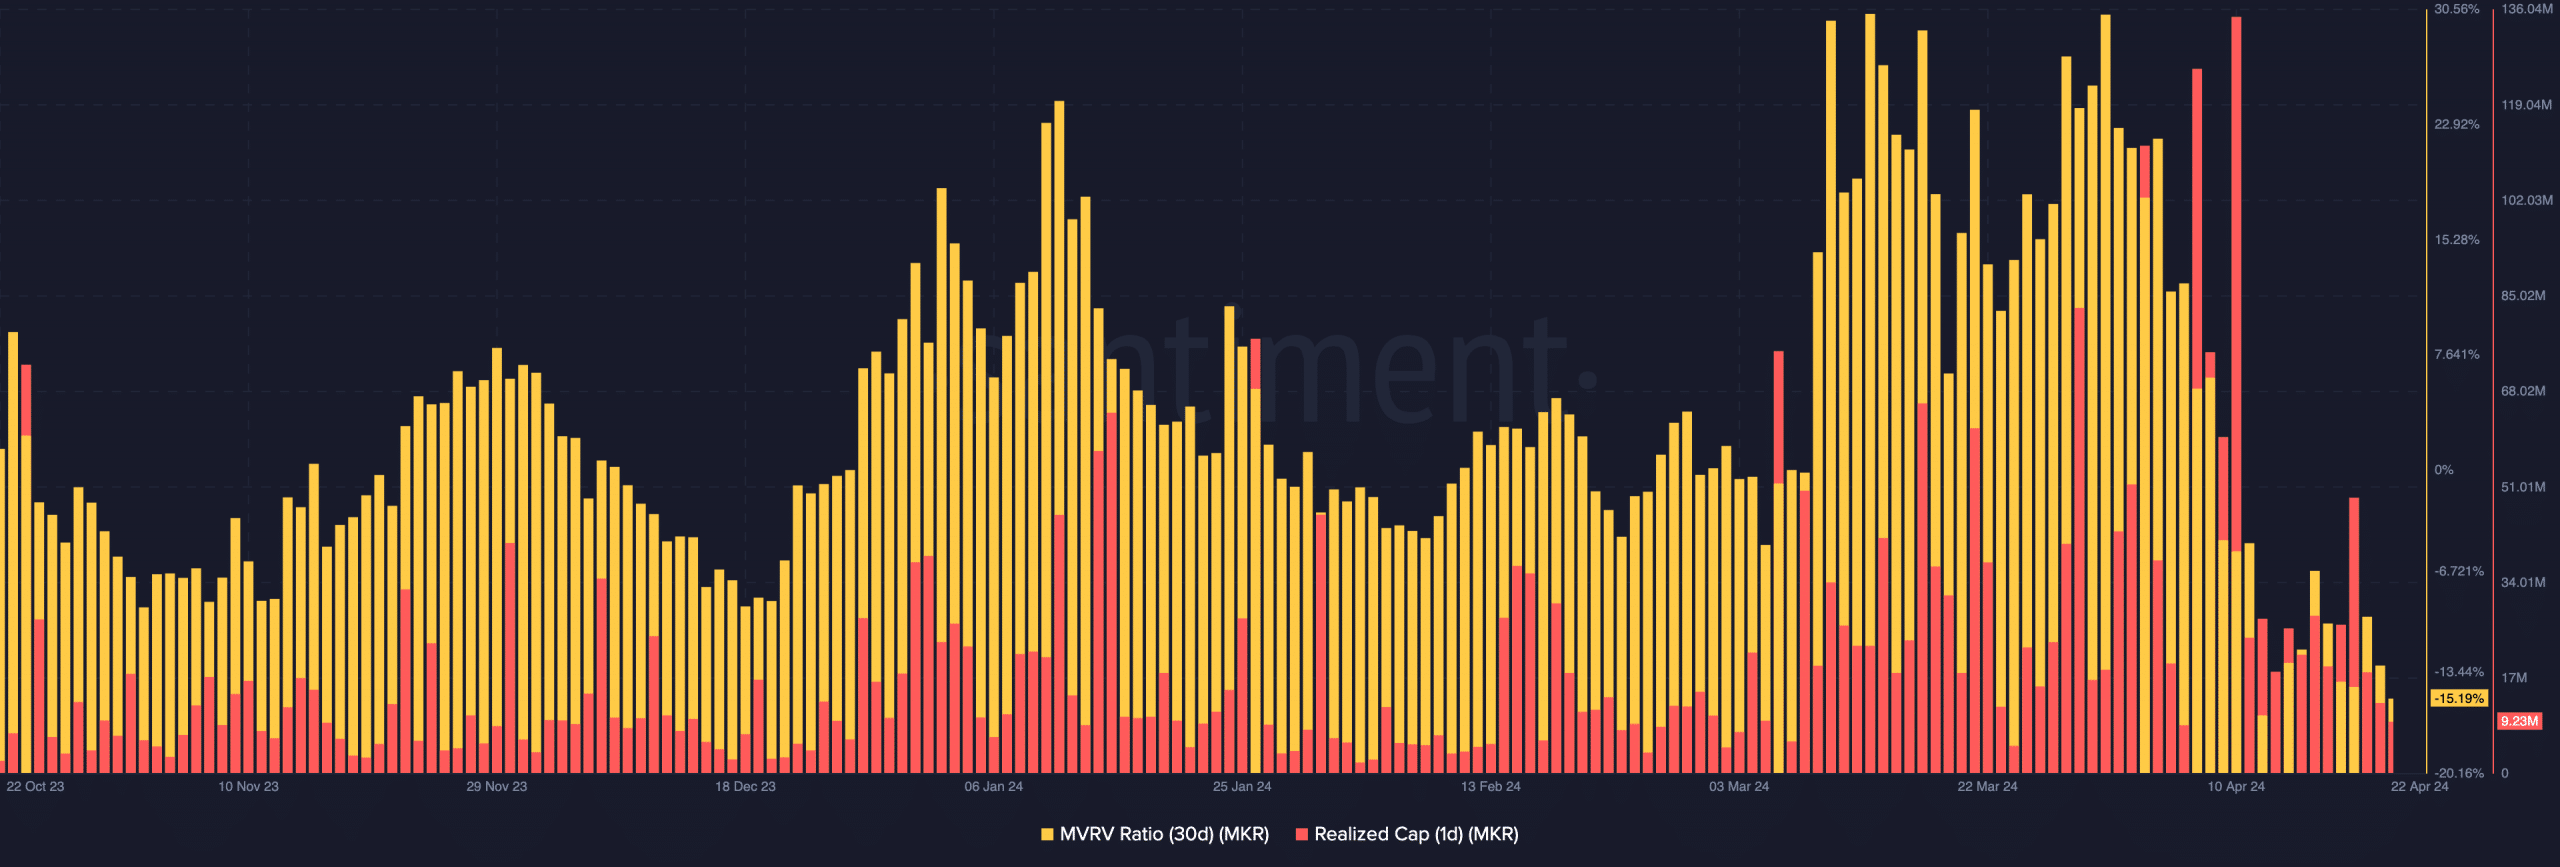This screenshot has width=2560, height=867.
Task: Click the 85.02M axis value
Action: pos(2523,296)
